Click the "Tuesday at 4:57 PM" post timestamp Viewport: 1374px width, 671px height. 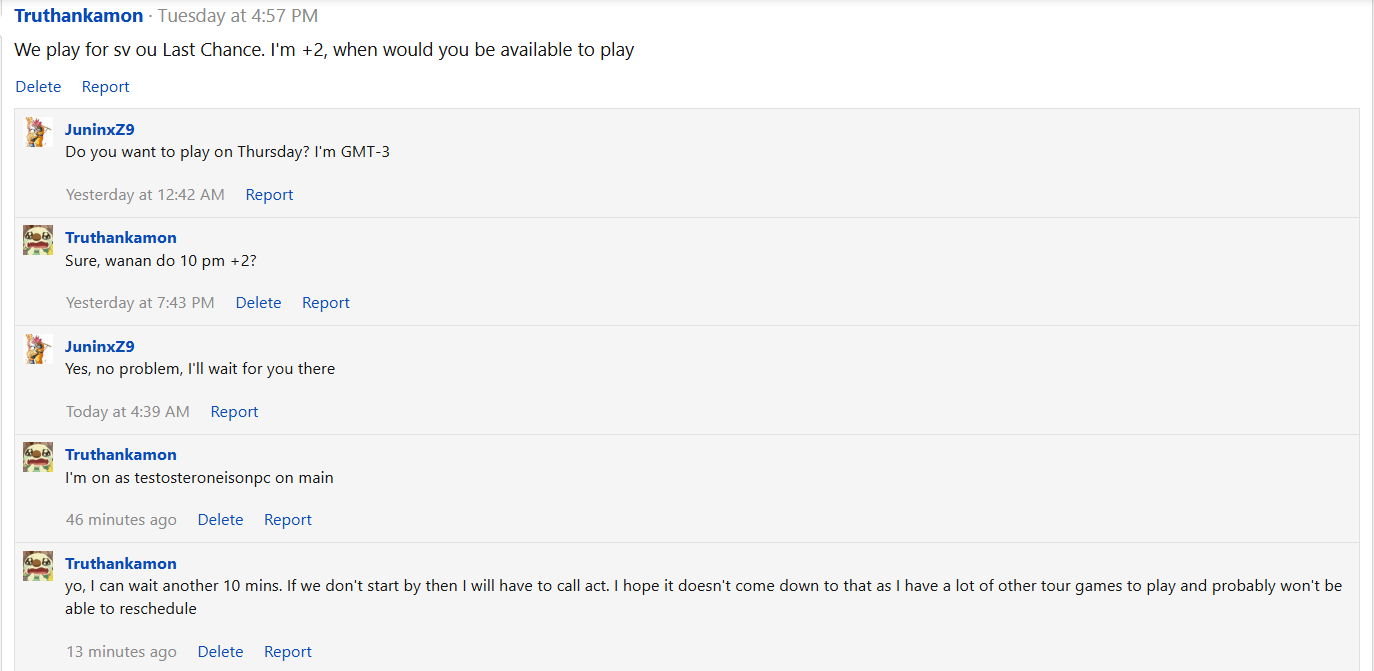pos(238,16)
